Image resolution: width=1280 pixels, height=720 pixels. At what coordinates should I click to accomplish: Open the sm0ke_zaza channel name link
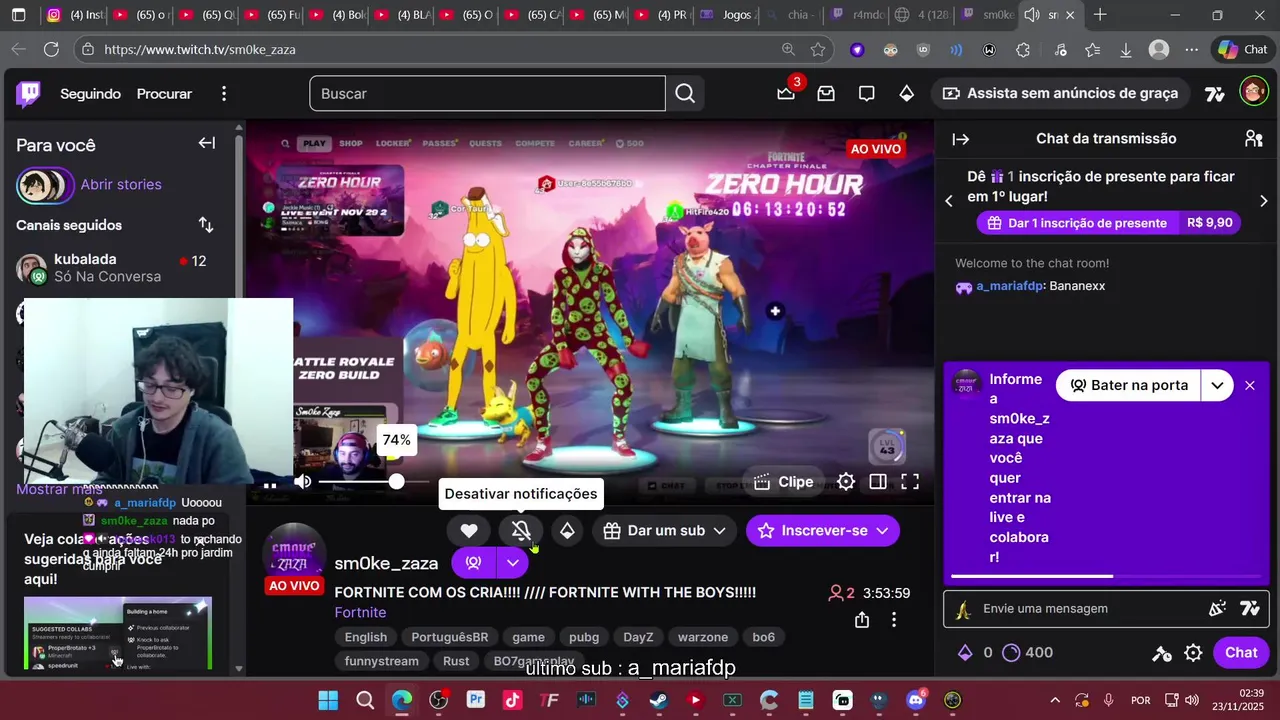(x=386, y=563)
